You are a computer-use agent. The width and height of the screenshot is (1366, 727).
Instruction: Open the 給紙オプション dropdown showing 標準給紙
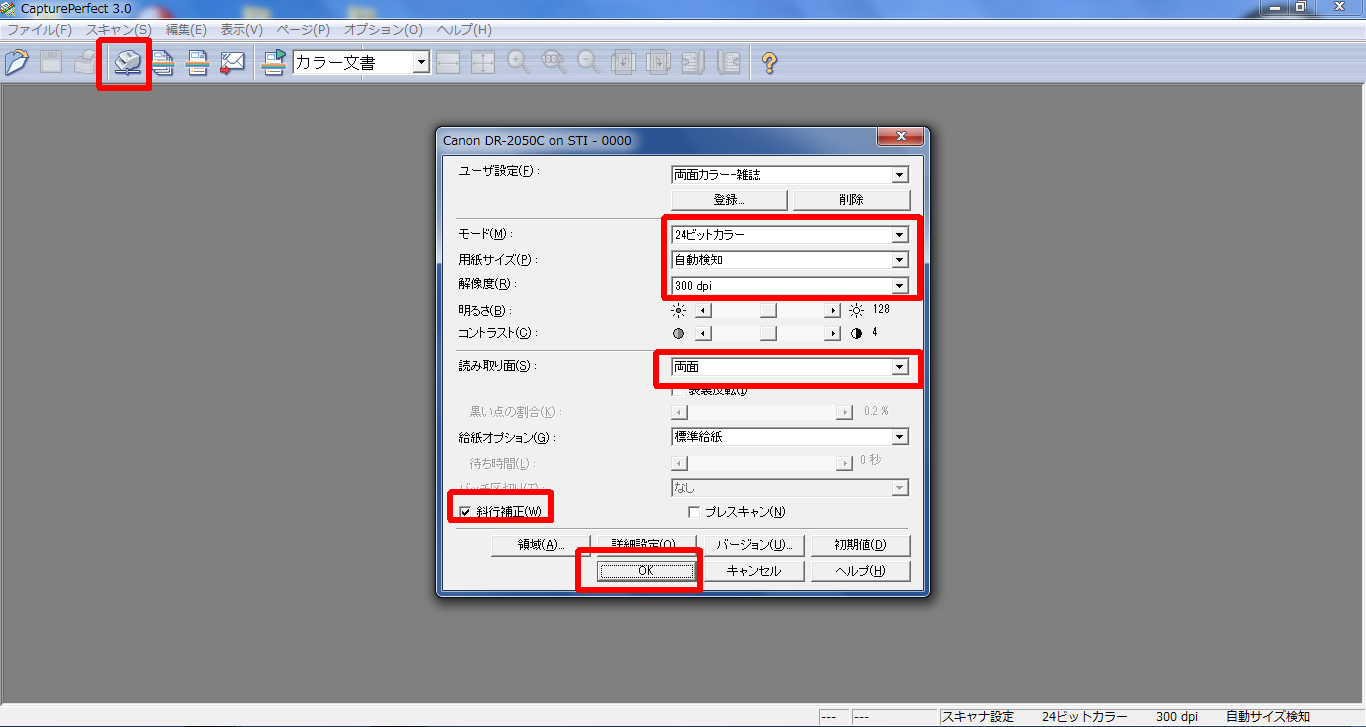pyautogui.click(x=790, y=437)
